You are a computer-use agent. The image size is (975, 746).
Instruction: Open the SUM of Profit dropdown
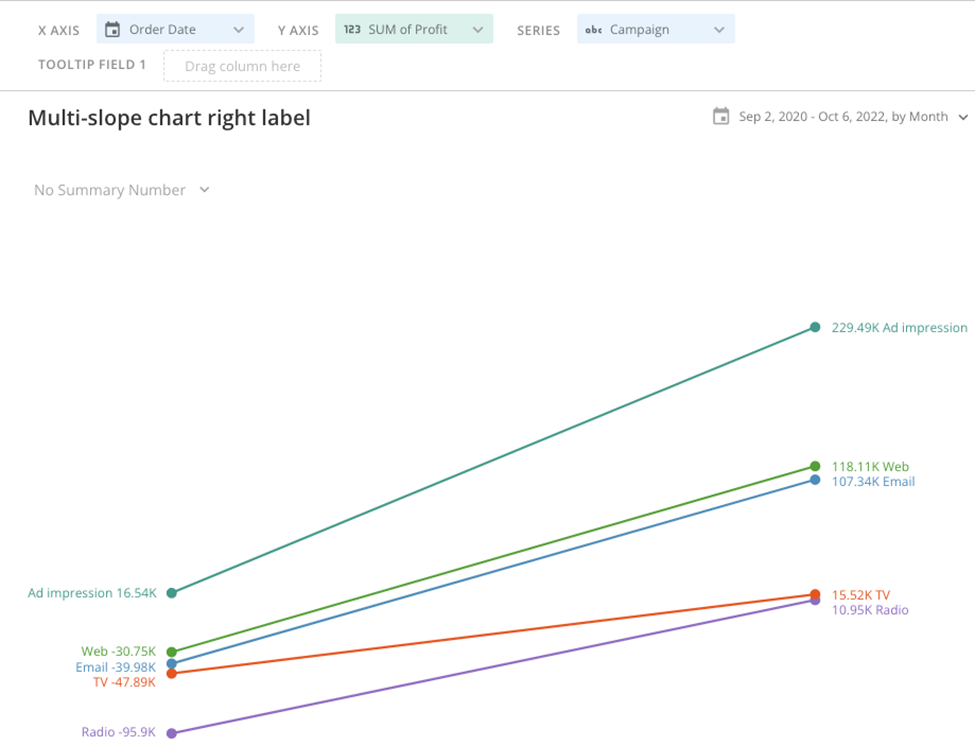475,29
